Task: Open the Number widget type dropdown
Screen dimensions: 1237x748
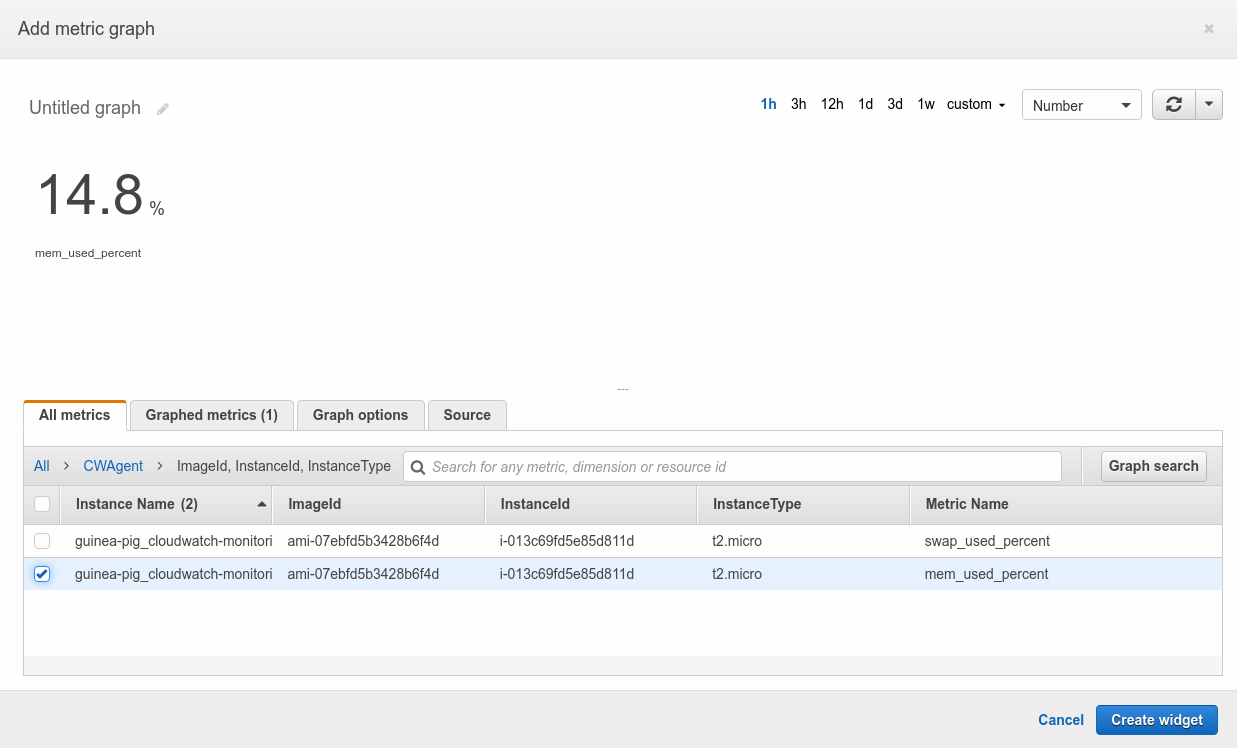Action: pyautogui.click(x=1082, y=105)
